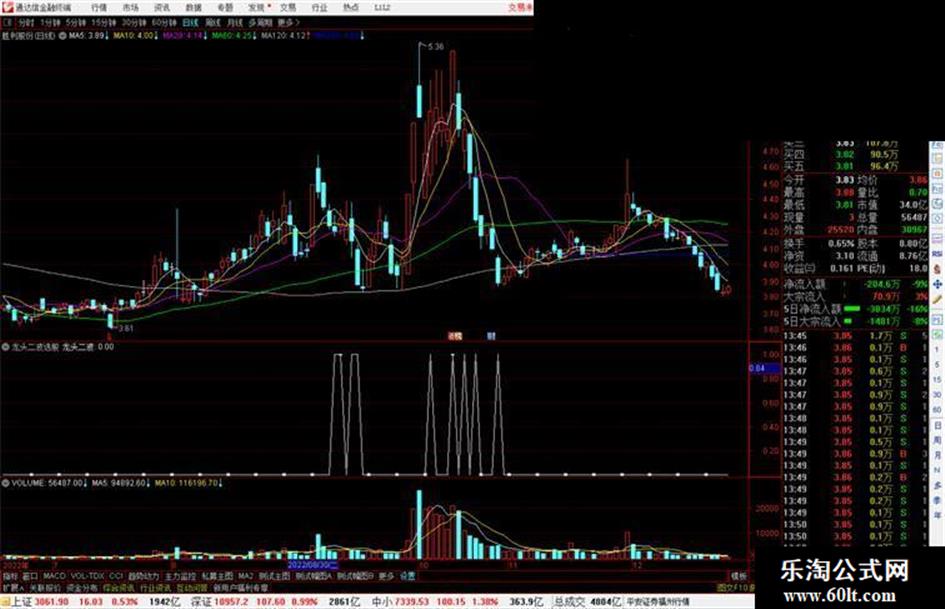Select the 15 minute period in right sidebar
945x609 pixels.
pyautogui.click(x=937, y=380)
